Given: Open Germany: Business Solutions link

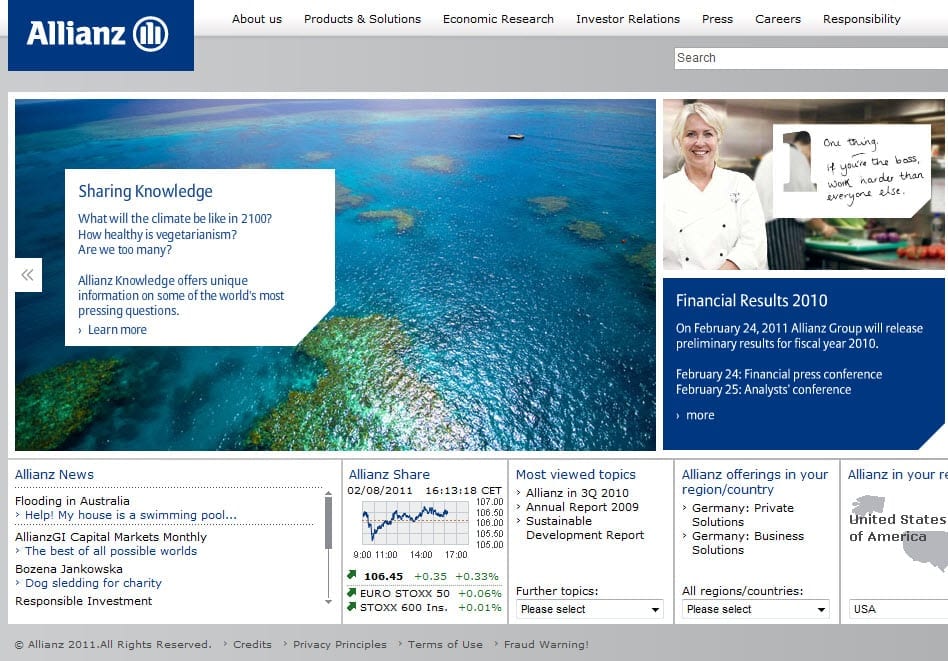Looking at the screenshot, I should point(747,542).
